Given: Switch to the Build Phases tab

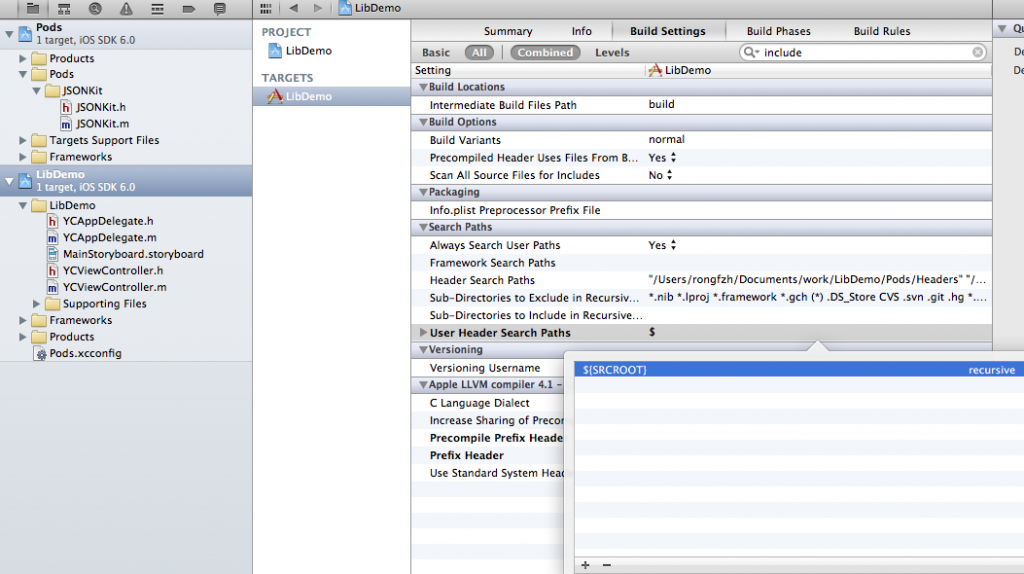Looking at the screenshot, I should coord(778,31).
